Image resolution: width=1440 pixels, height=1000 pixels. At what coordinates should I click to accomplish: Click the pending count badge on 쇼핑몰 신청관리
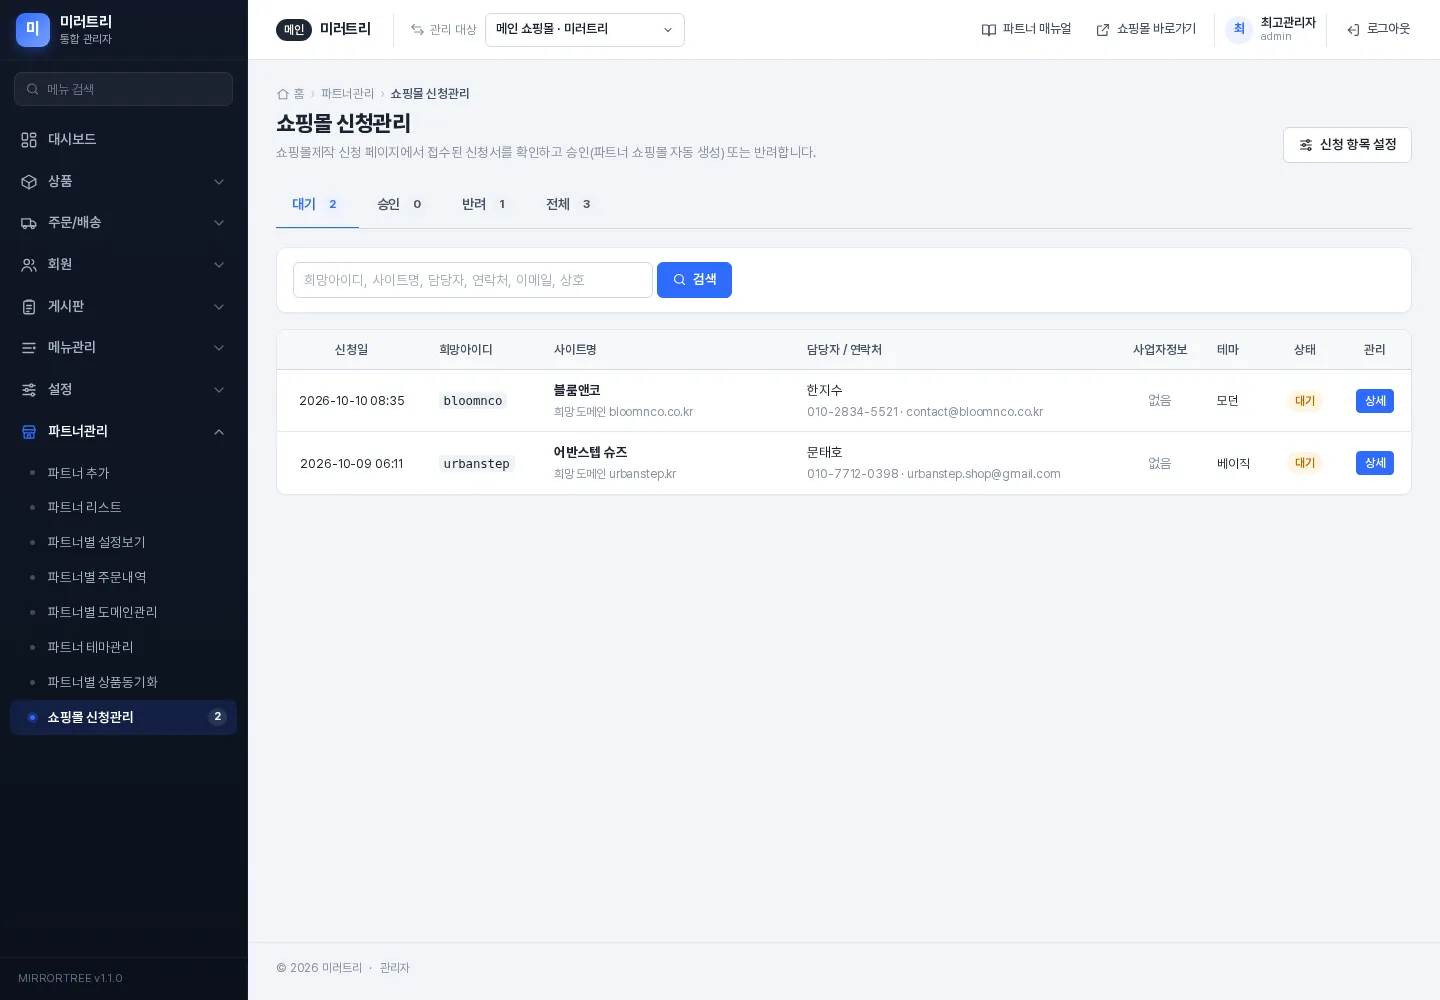(217, 717)
